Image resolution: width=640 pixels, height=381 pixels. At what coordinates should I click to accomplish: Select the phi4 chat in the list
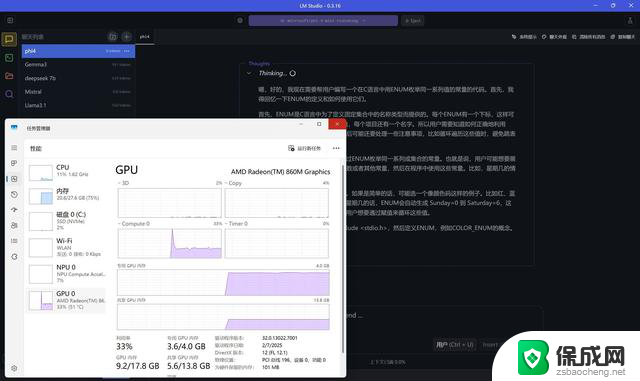pyautogui.click(x=78, y=51)
